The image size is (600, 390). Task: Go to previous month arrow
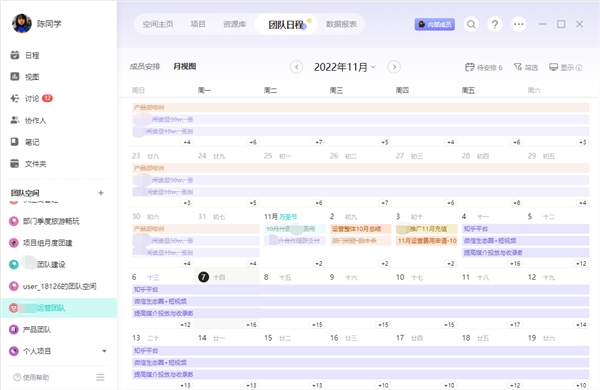pyautogui.click(x=296, y=67)
